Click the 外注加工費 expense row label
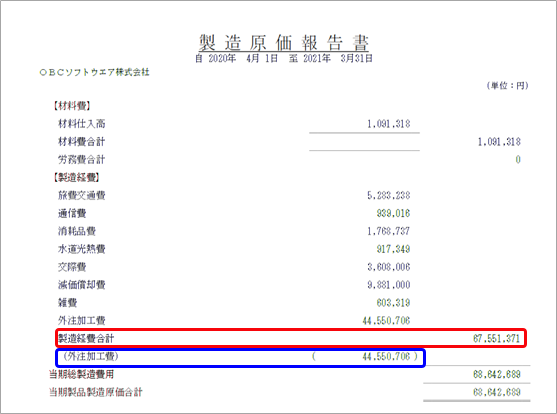The image size is (557, 414). [x=82, y=321]
